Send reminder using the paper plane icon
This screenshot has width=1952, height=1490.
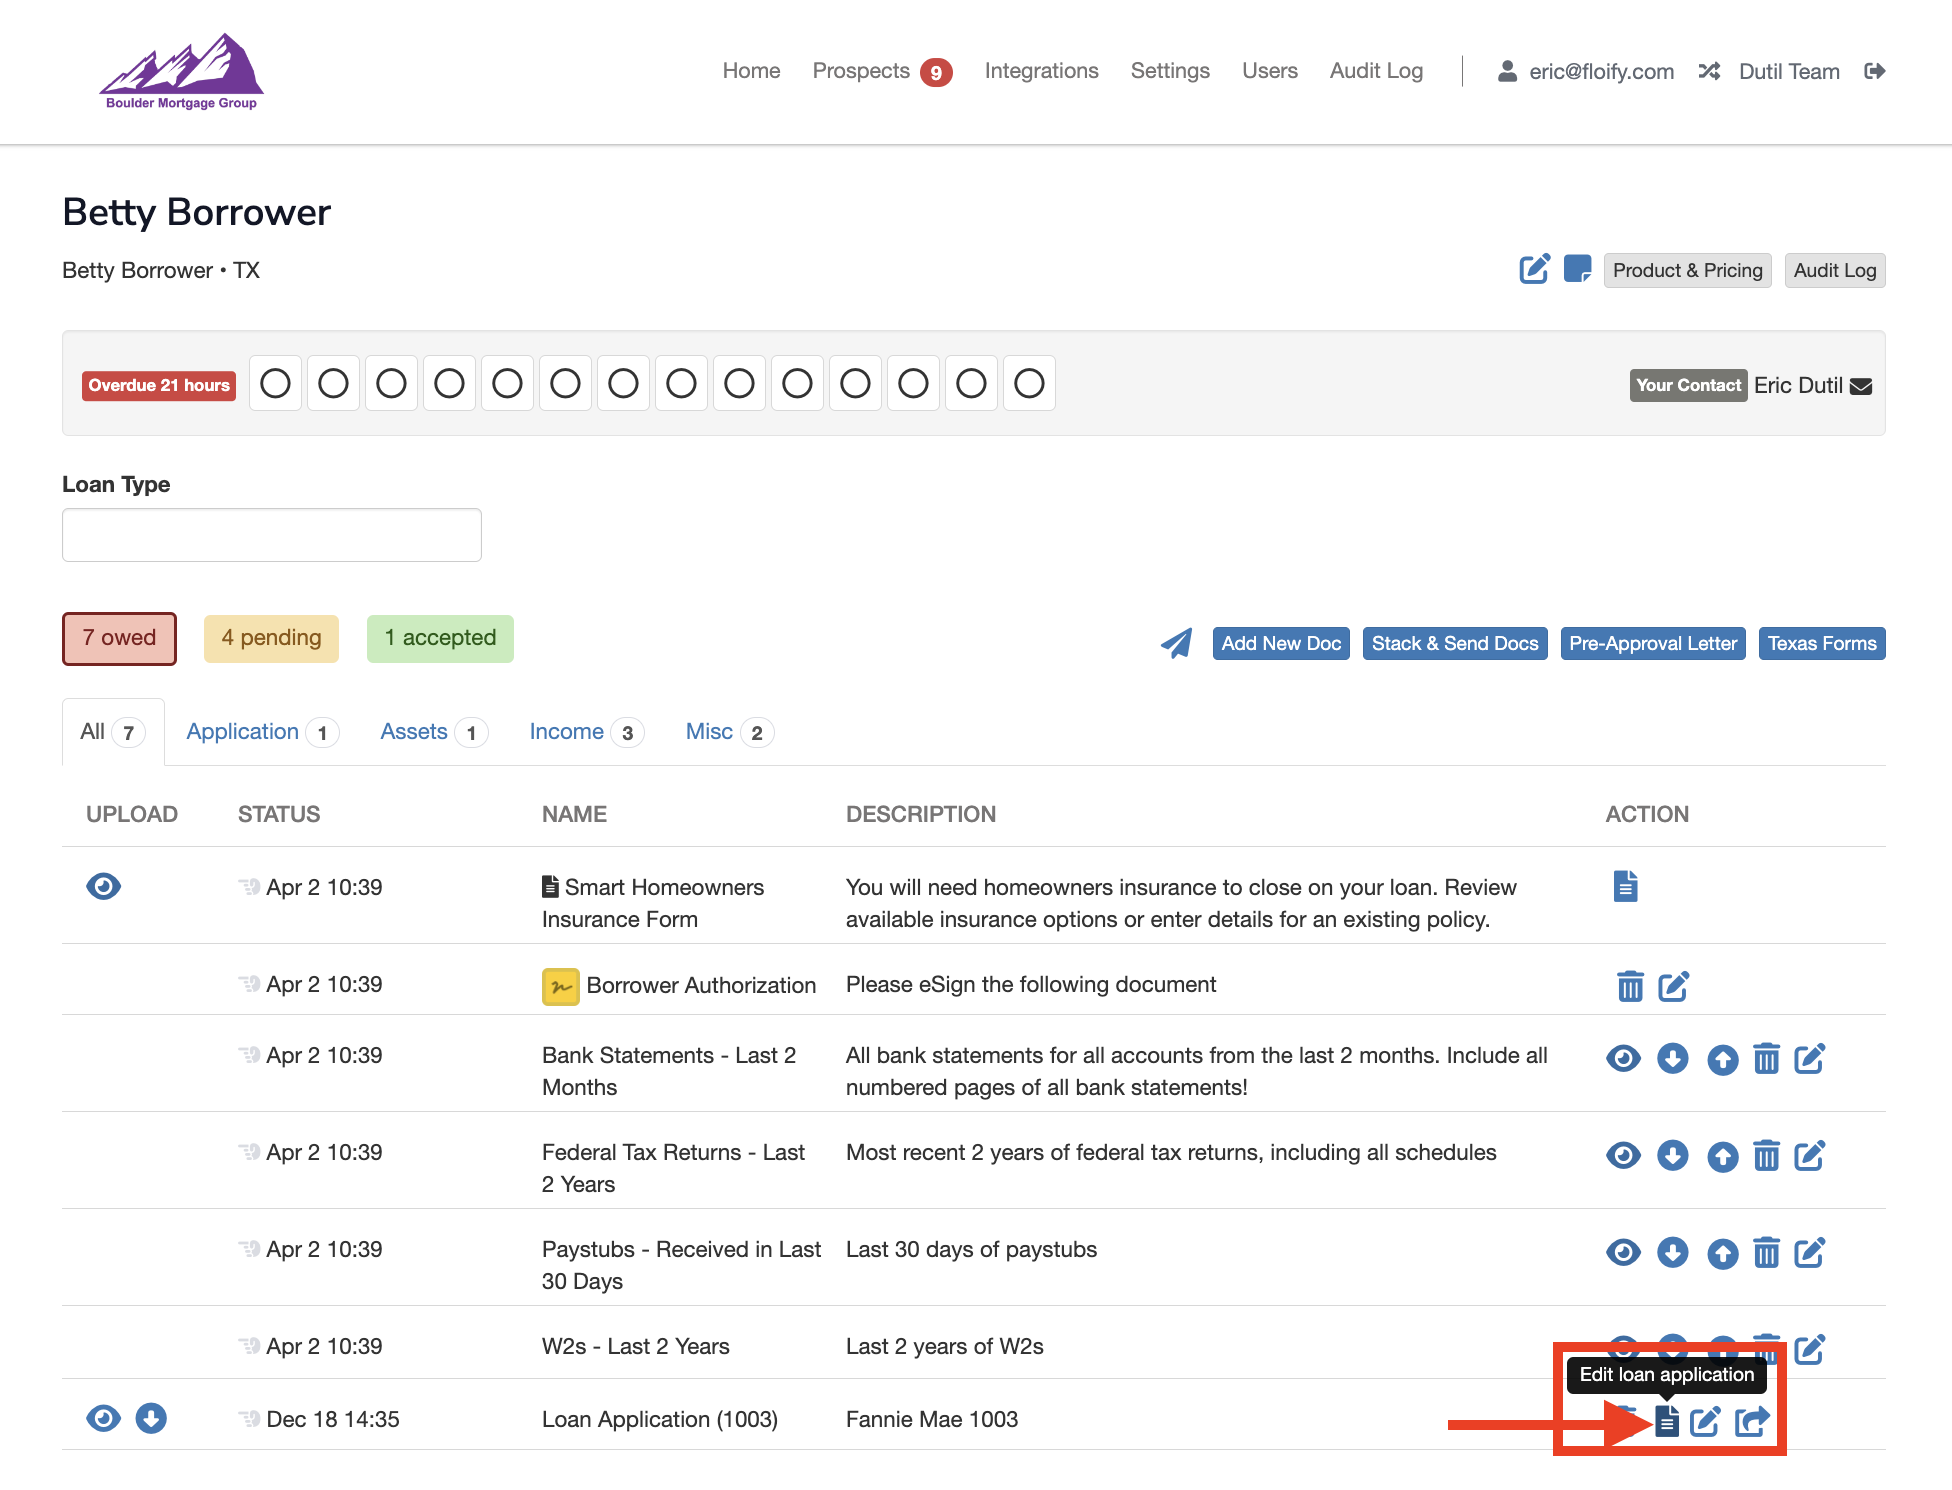(1175, 643)
